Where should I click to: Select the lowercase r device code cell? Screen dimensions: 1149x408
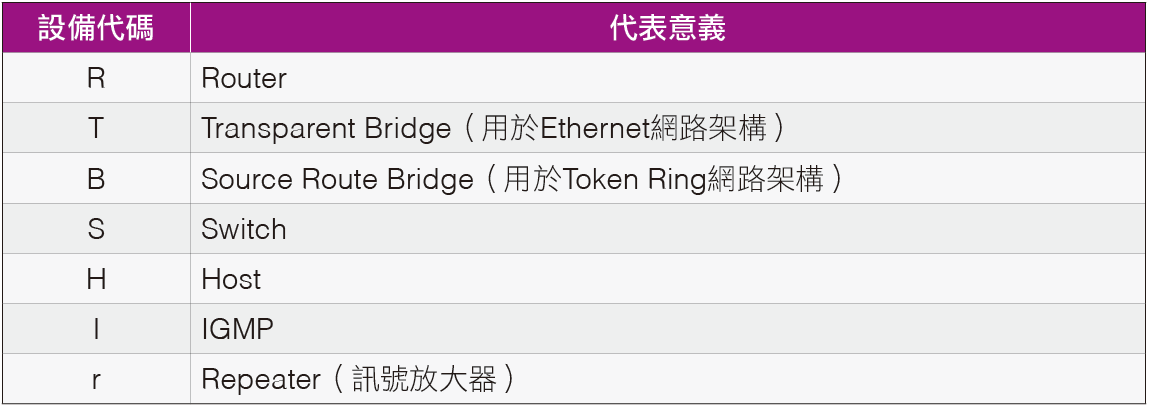[x=96, y=379]
